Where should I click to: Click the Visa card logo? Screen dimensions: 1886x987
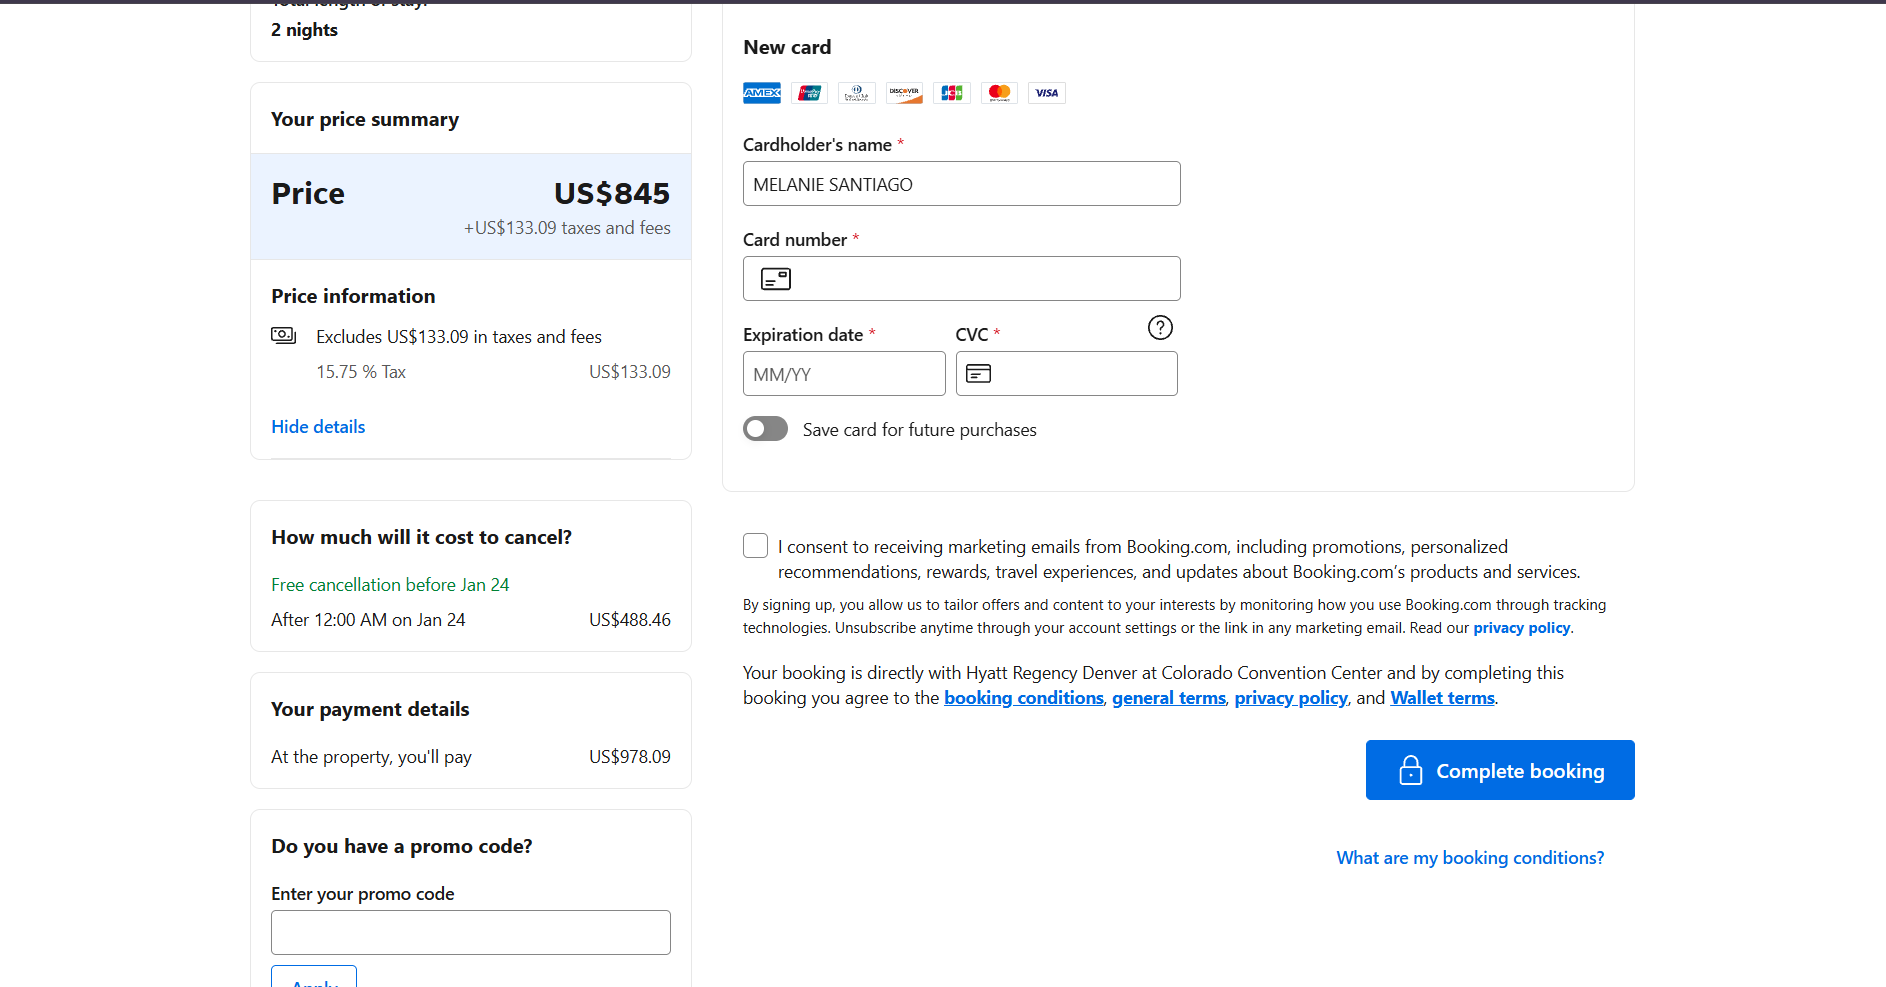[x=1046, y=93]
